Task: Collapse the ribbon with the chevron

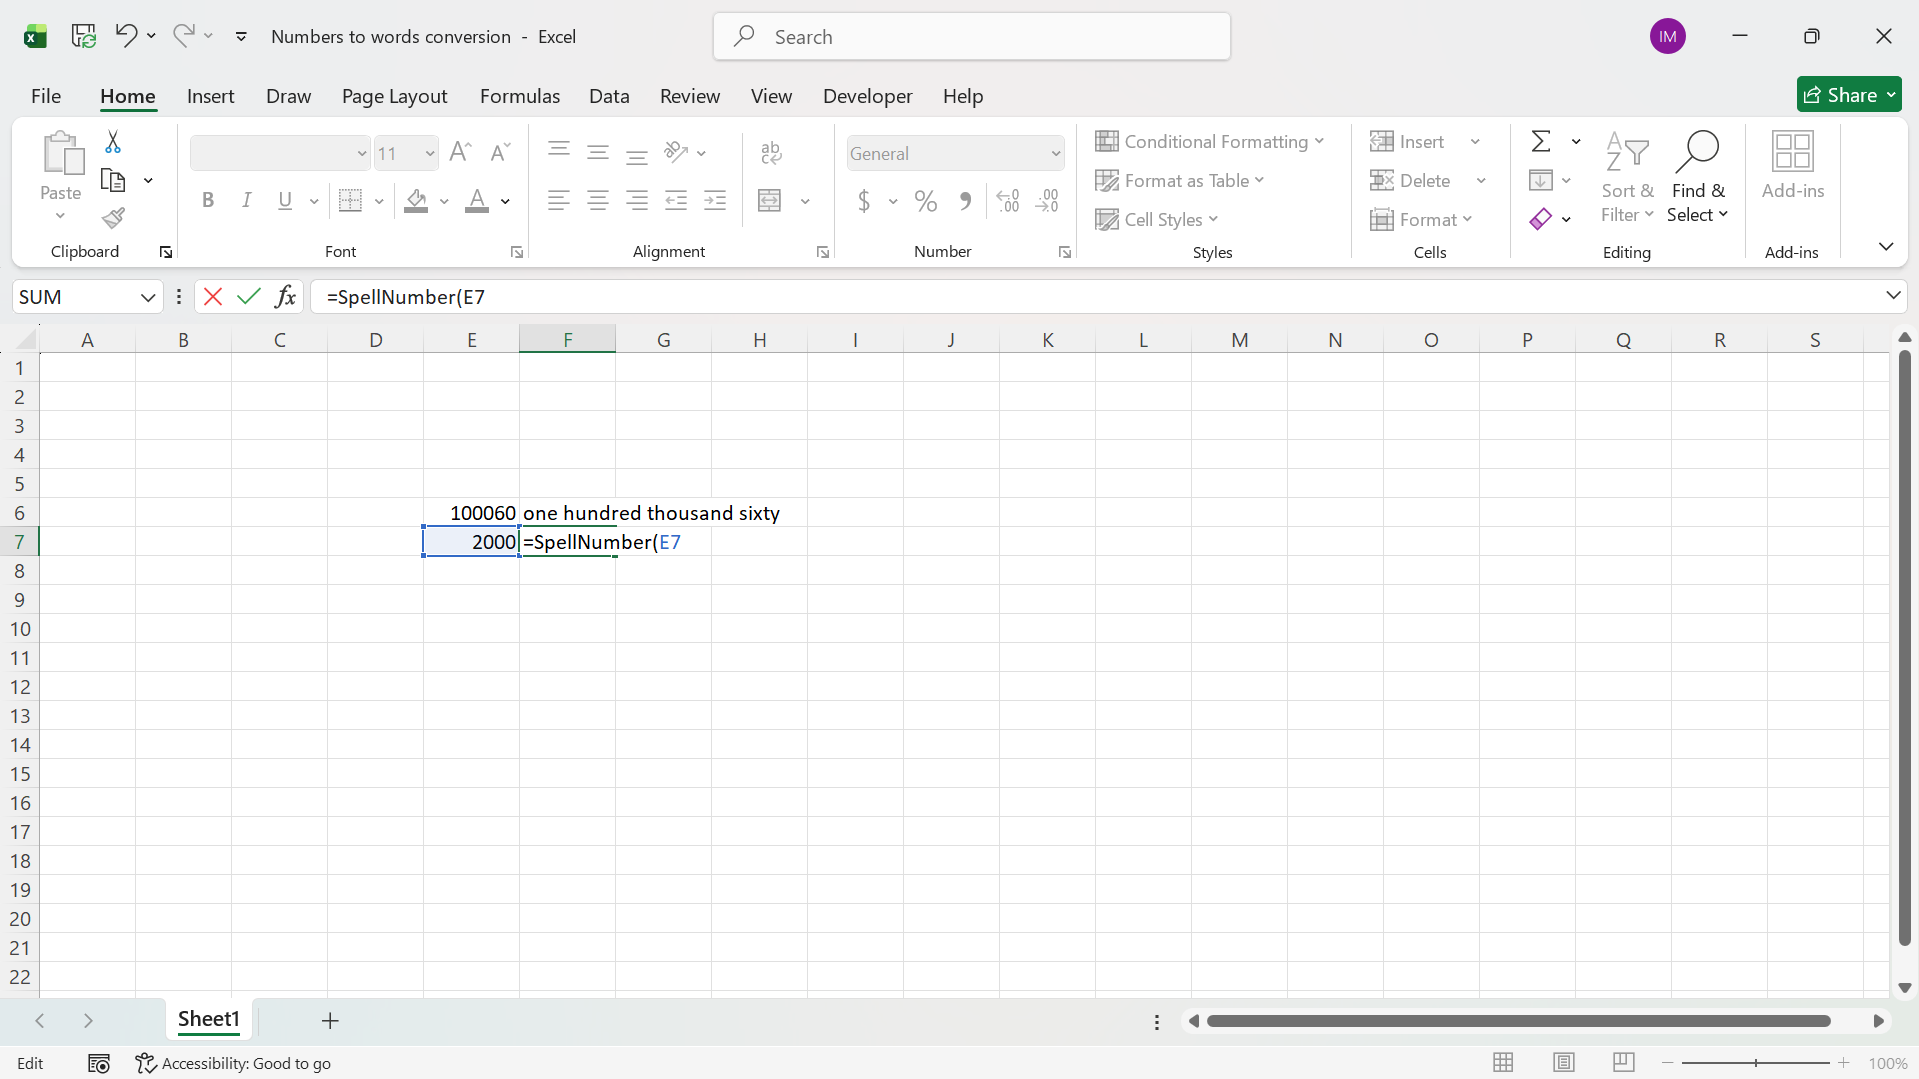Action: pyautogui.click(x=1886, y=246)
